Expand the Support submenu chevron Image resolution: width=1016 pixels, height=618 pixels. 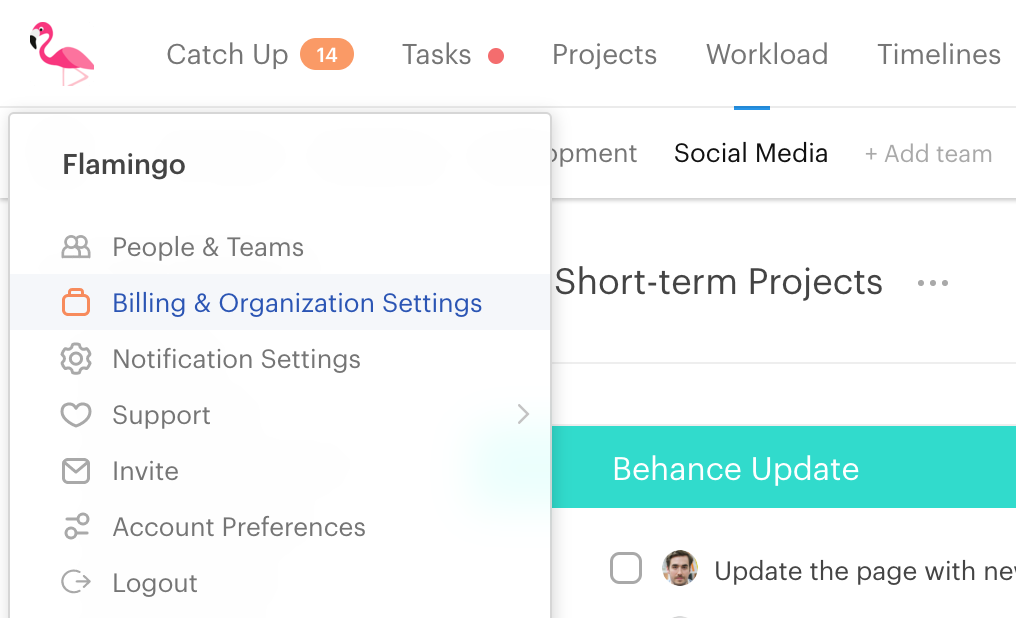524,414
